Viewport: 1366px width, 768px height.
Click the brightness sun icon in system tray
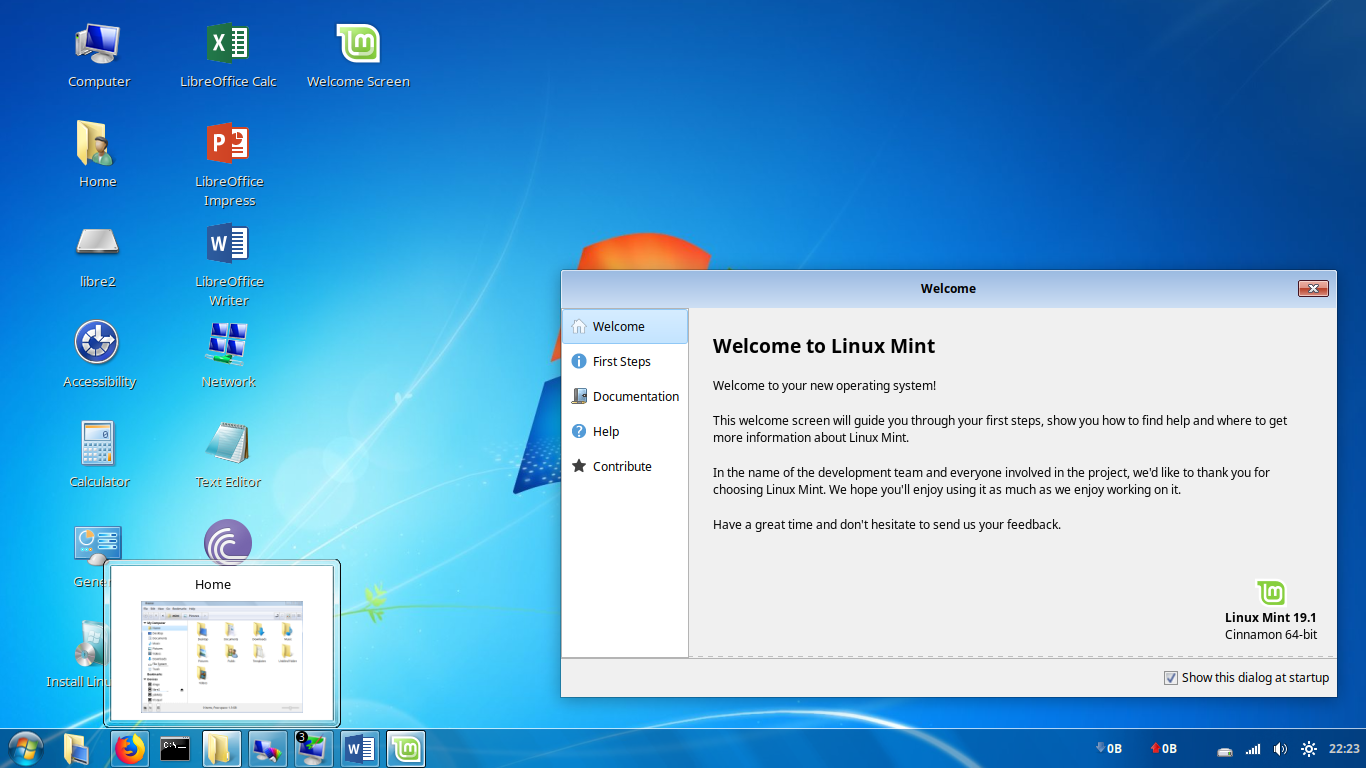(1308, 748)
